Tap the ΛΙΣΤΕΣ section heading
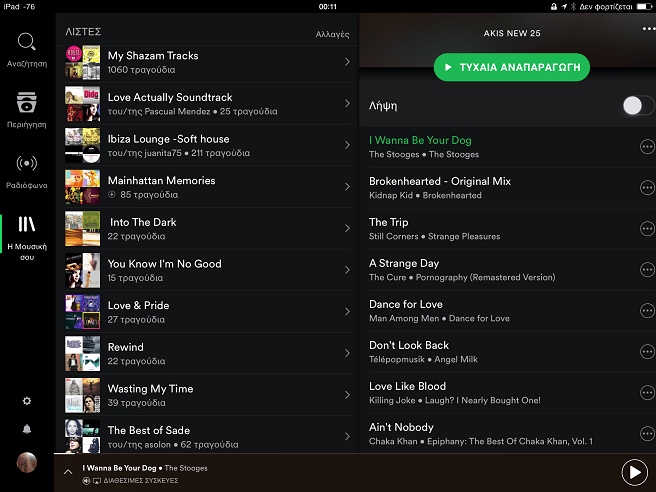This screenshot has height=492, width=656. (83, 32)
